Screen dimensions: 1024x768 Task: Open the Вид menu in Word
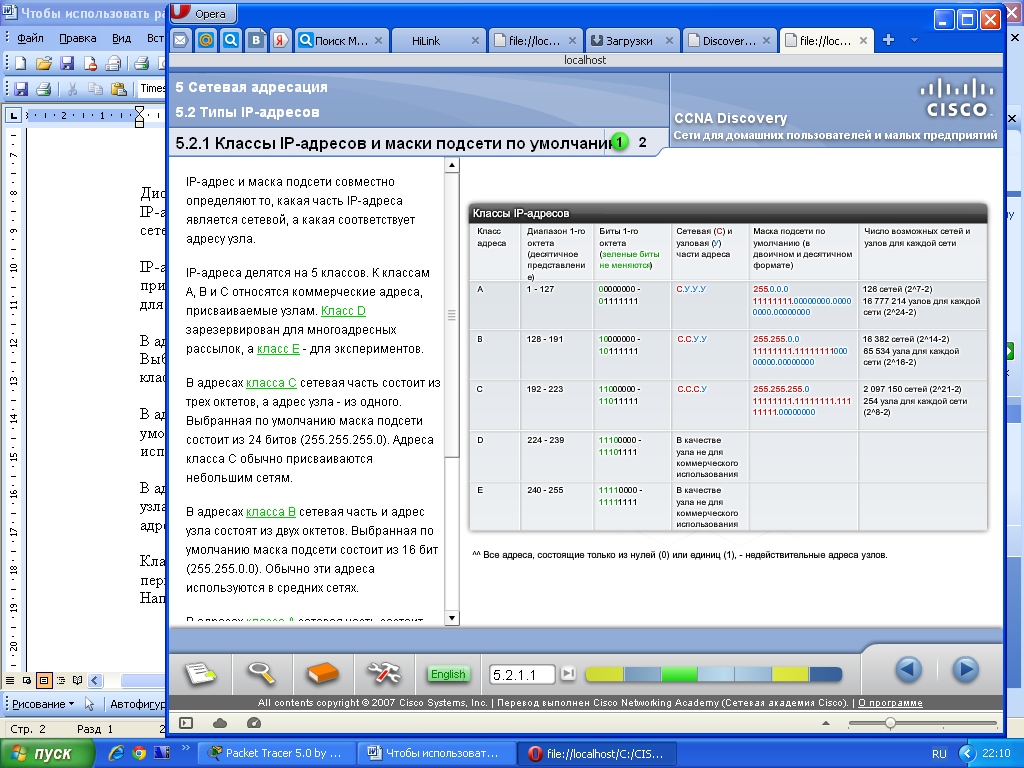pos(121,38)
